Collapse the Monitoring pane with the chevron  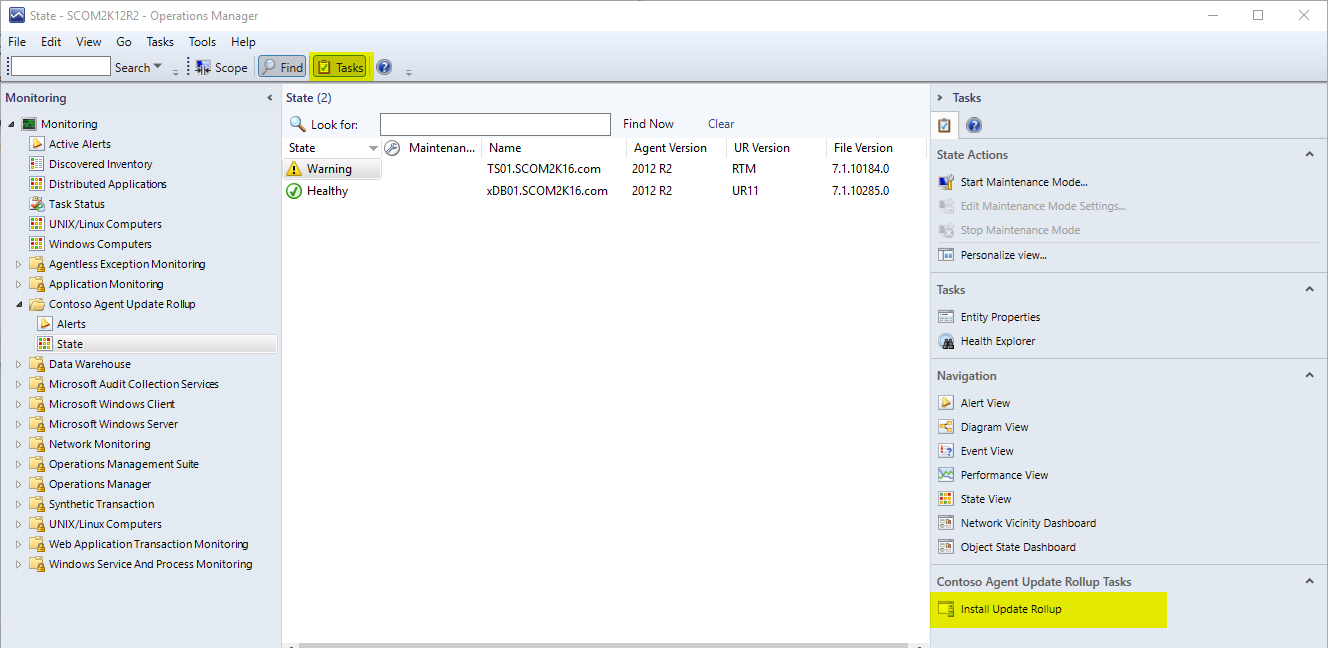[x=269, y=98]
